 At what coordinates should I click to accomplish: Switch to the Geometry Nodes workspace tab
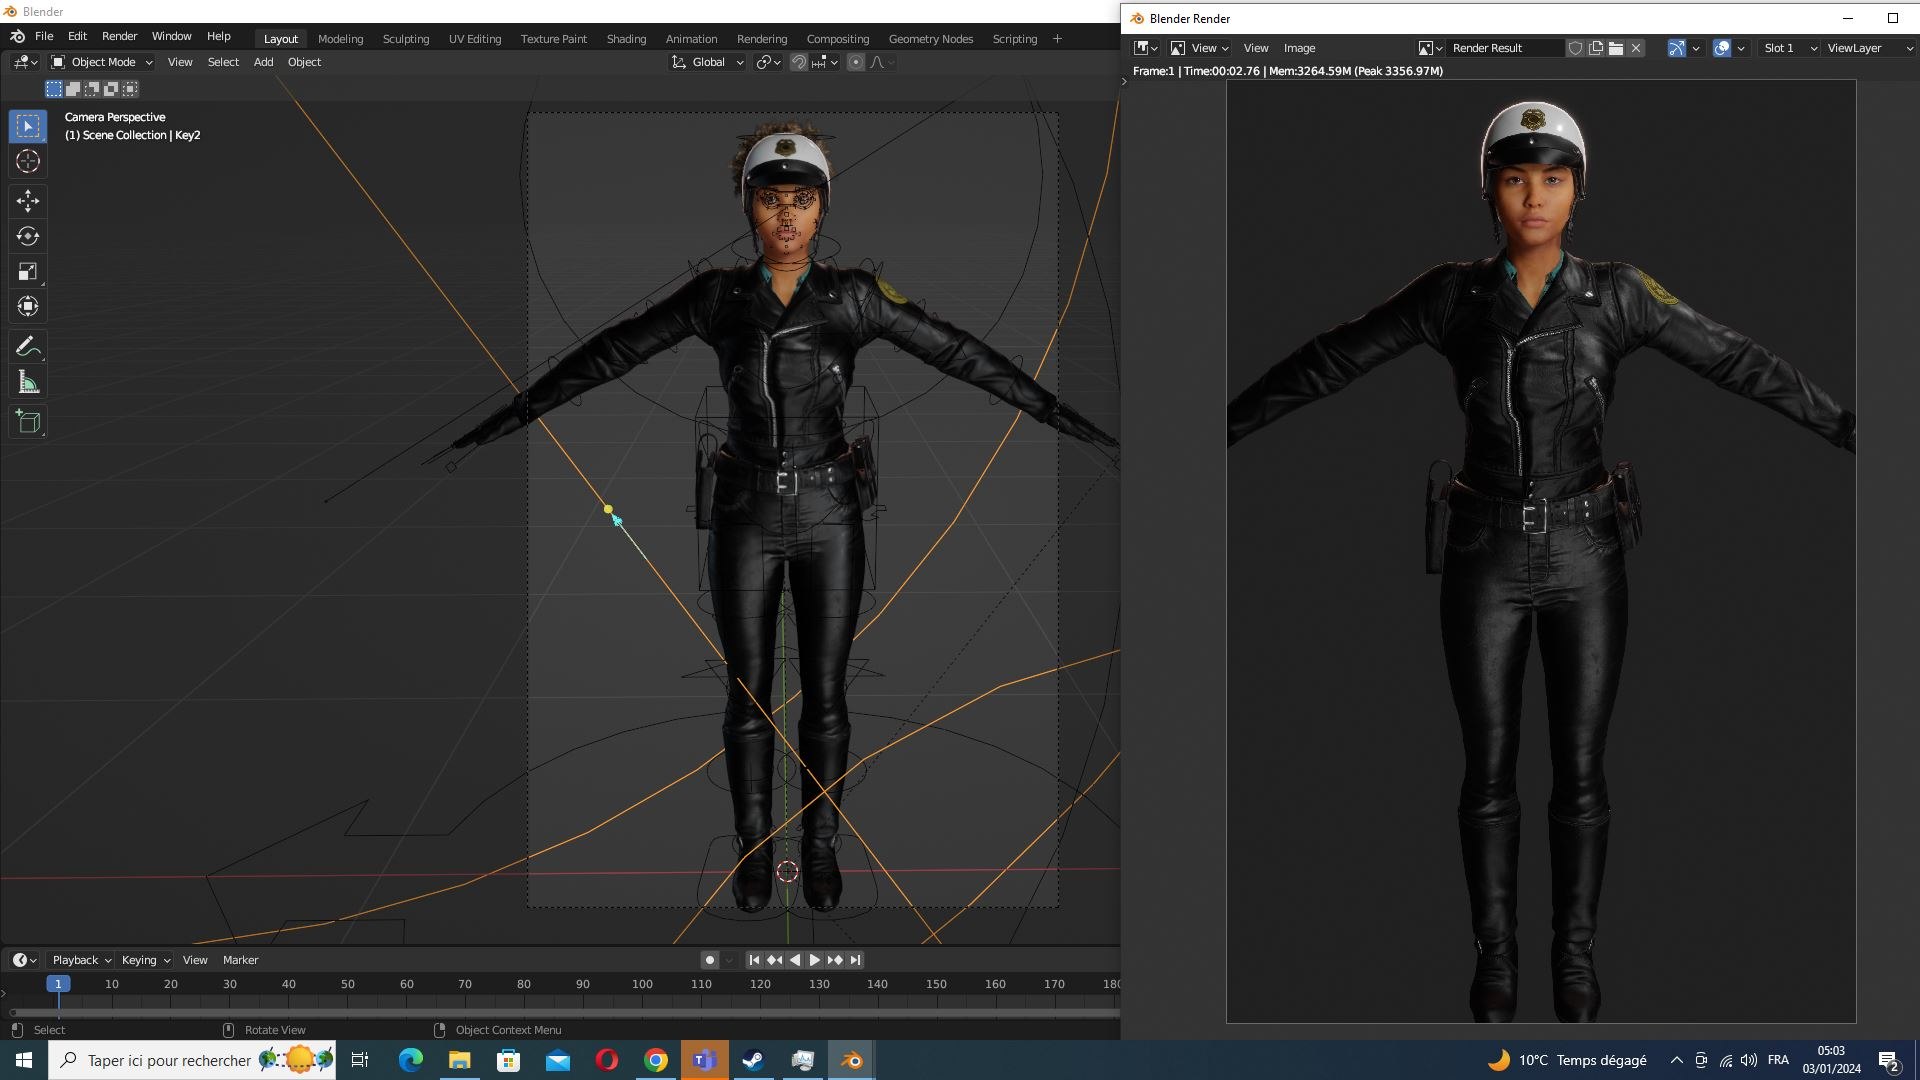[931, 39]
